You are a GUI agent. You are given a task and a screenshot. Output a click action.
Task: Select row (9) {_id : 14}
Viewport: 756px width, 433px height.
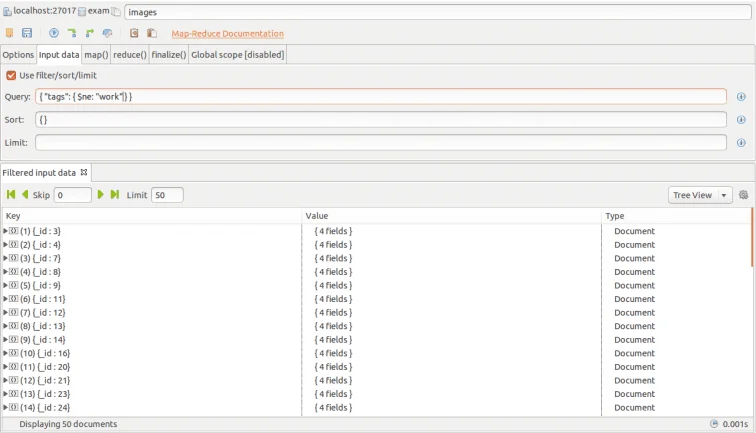377,339
